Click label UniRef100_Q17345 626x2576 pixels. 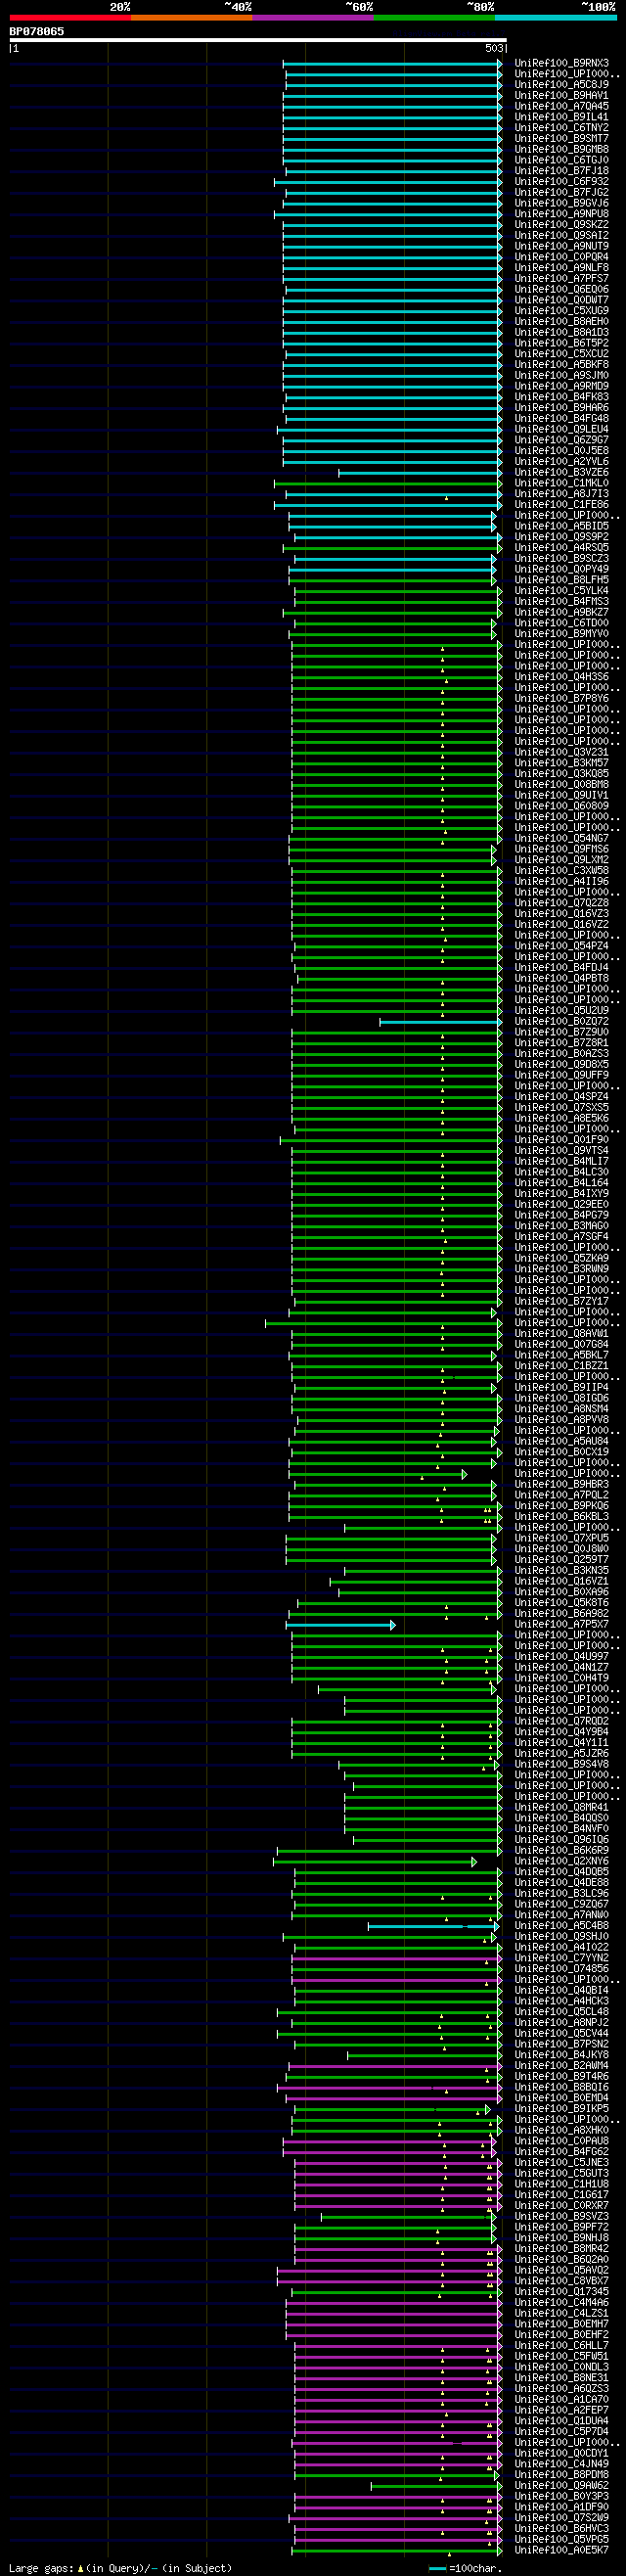pyautogui.click(x=562, y=2293)
